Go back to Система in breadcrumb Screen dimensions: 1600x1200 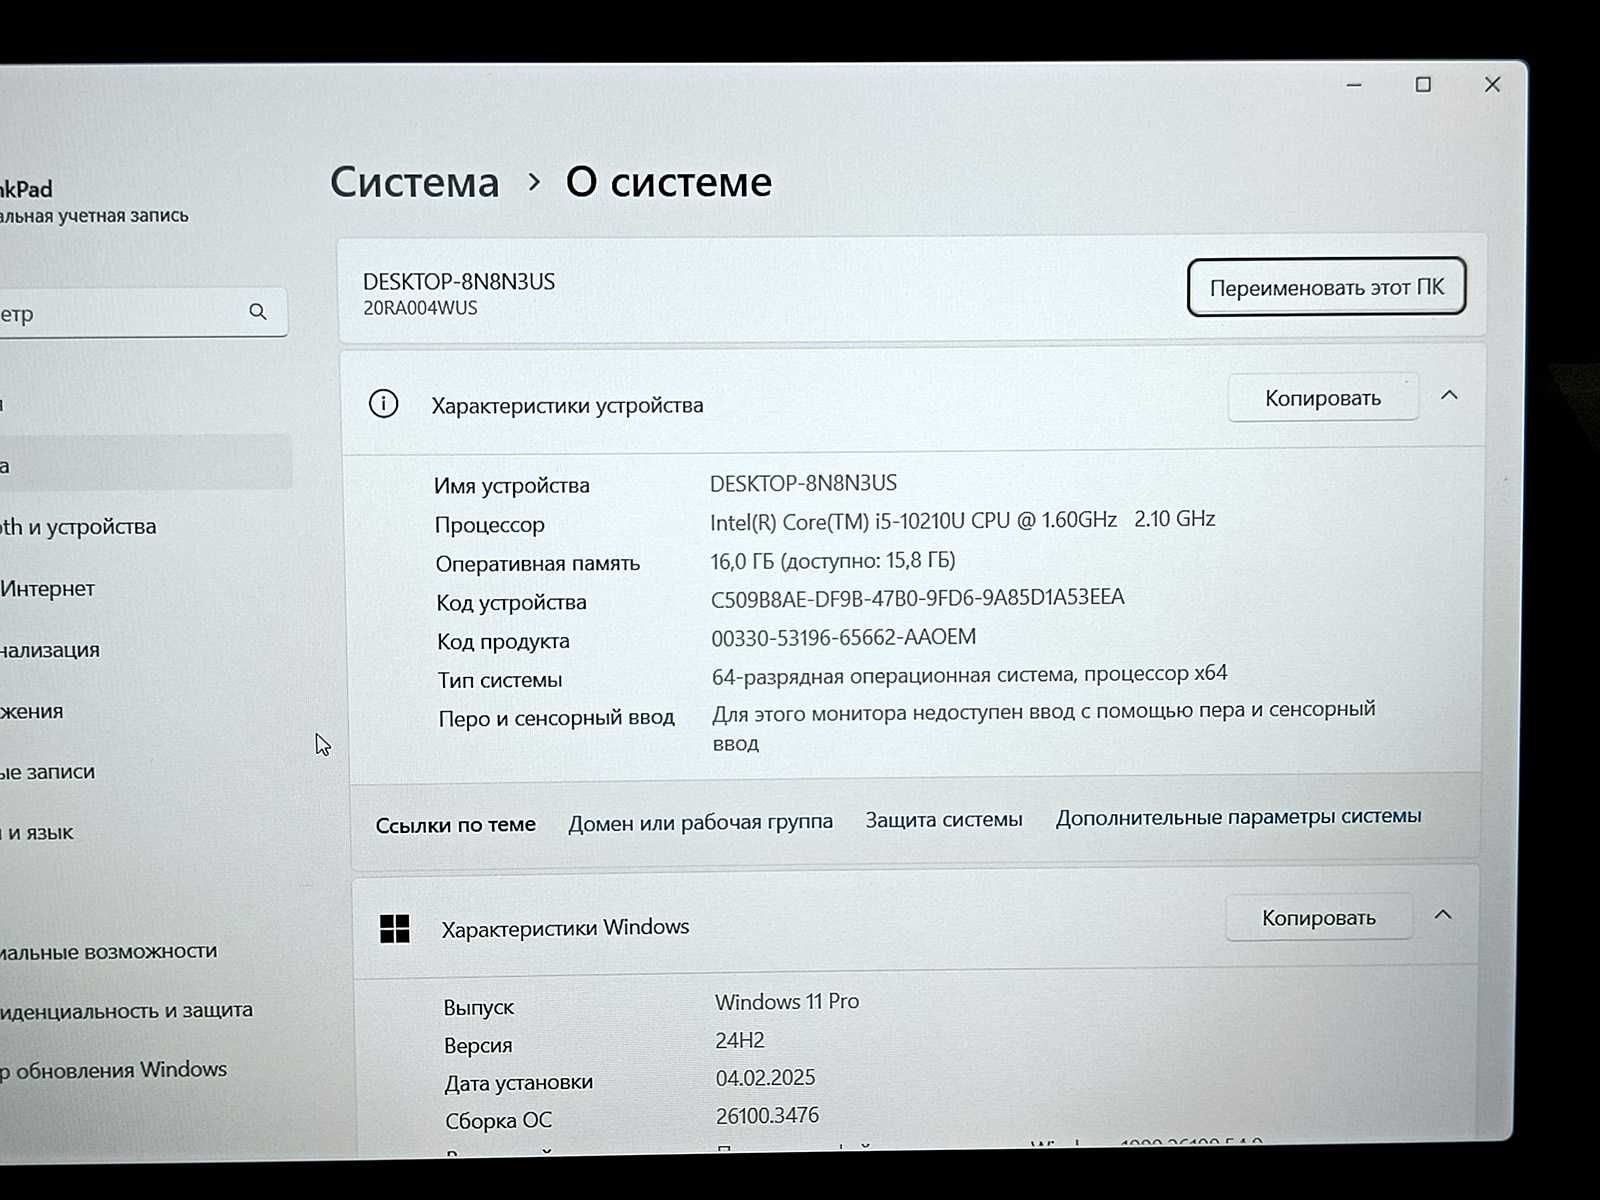[414, 182]
